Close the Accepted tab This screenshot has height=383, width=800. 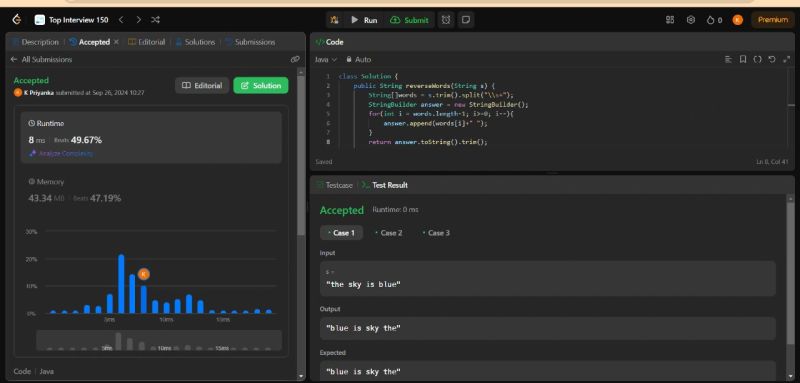click(x=116, y=42)
